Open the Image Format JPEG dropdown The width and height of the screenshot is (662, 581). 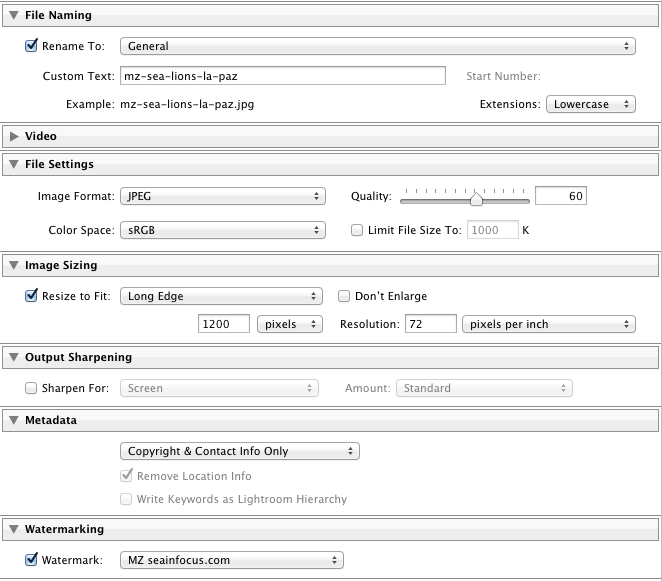(x=222, y=197)
